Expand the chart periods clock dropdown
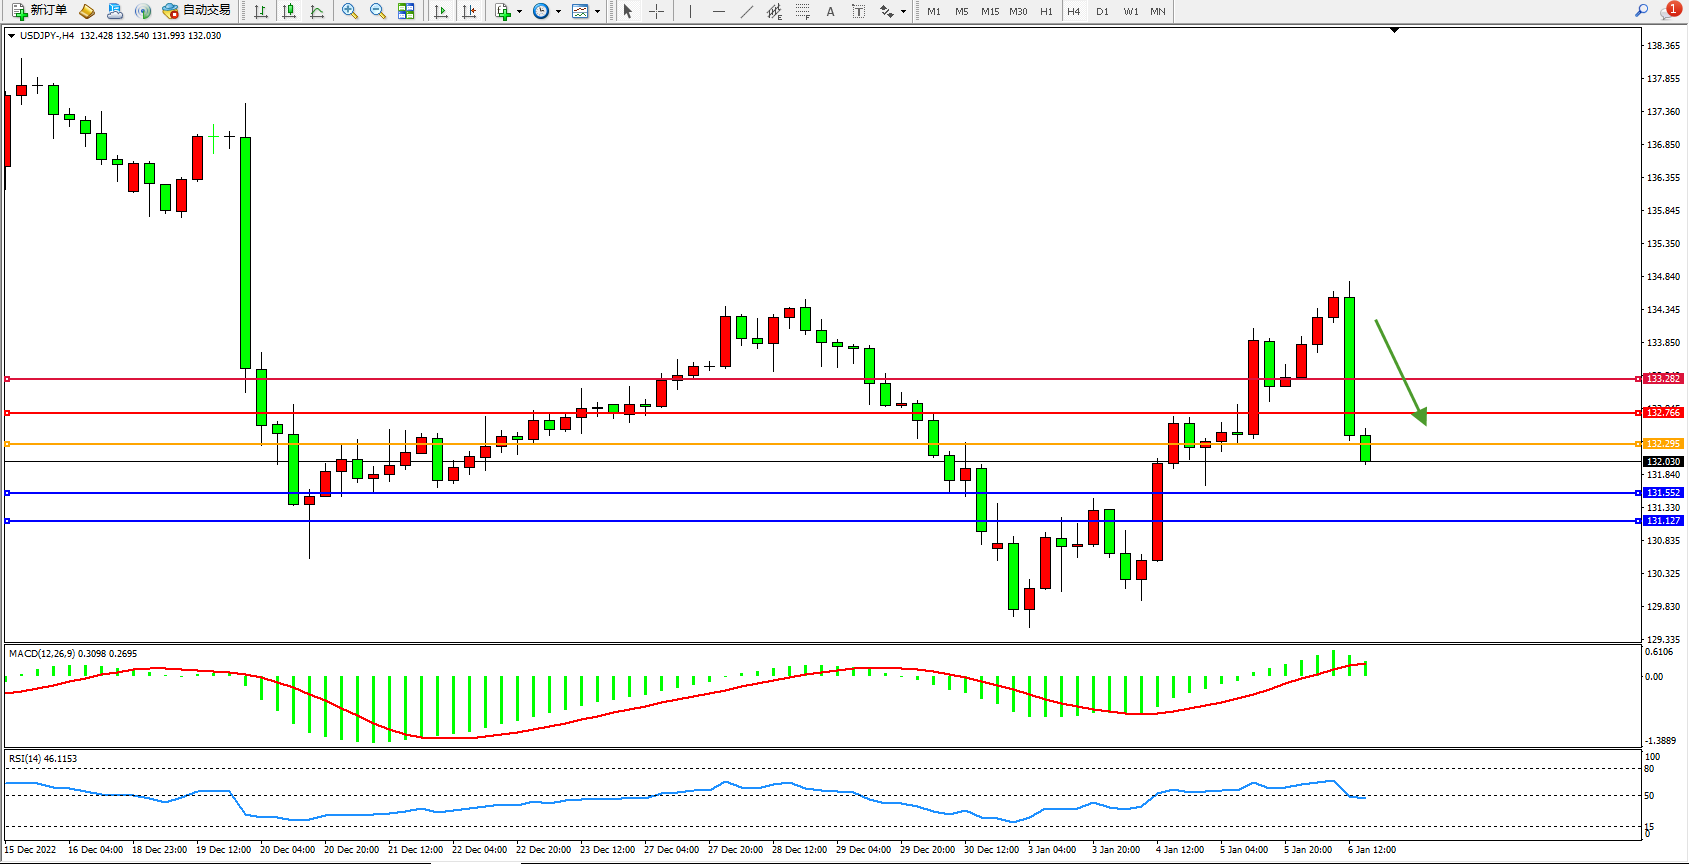The width and height of the screenshot is (1689, 864). 558,12
